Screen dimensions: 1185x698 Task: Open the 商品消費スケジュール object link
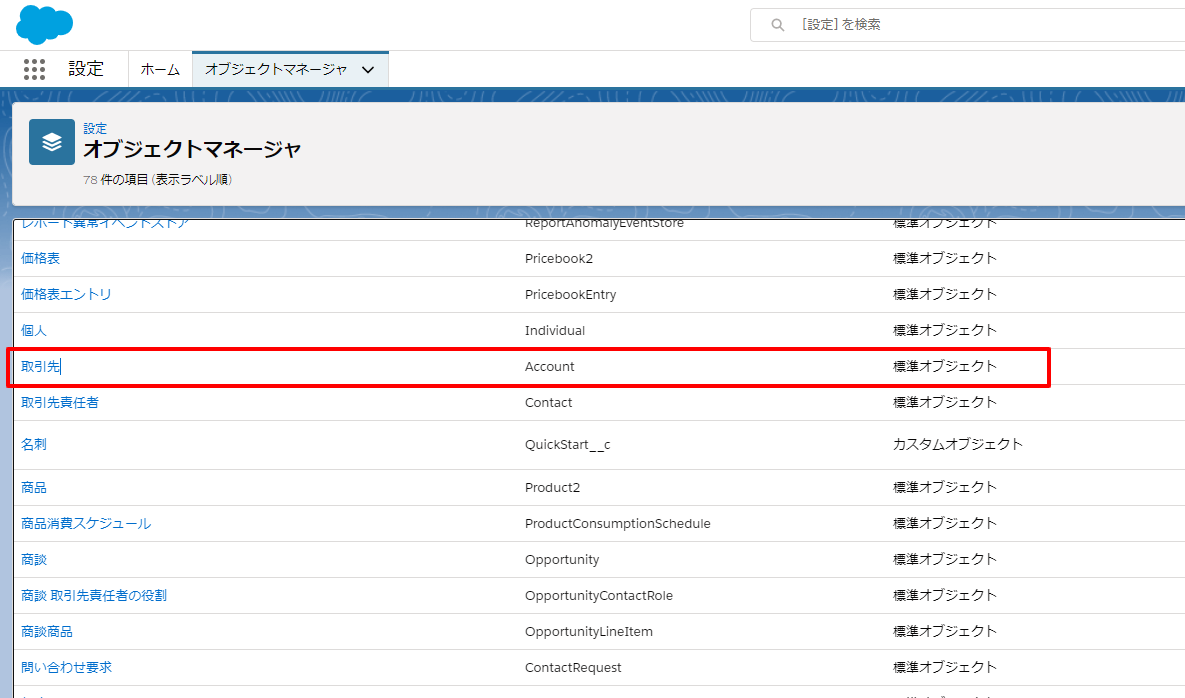86,524
